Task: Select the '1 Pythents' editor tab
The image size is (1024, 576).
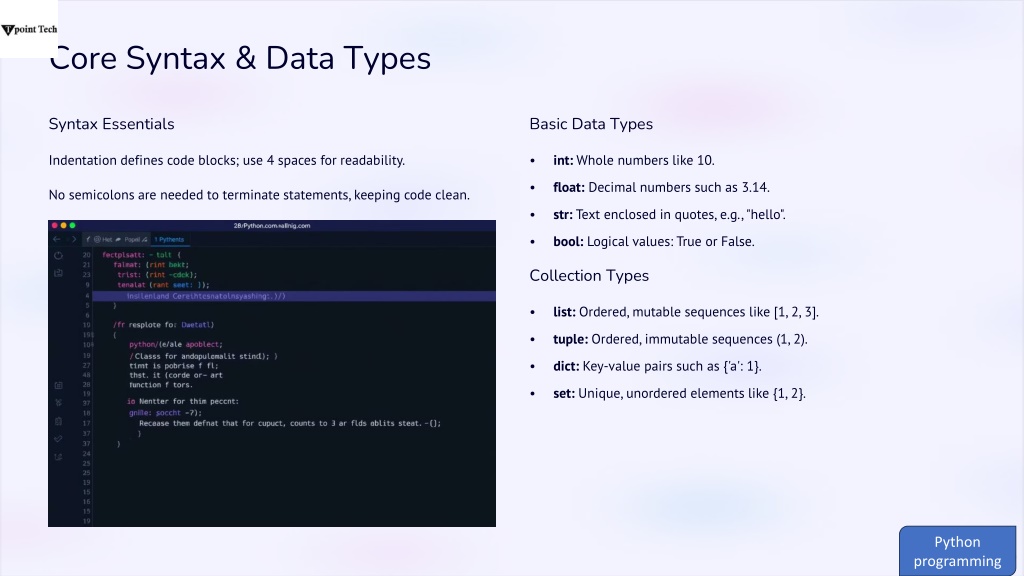Action: pos(169,240)
